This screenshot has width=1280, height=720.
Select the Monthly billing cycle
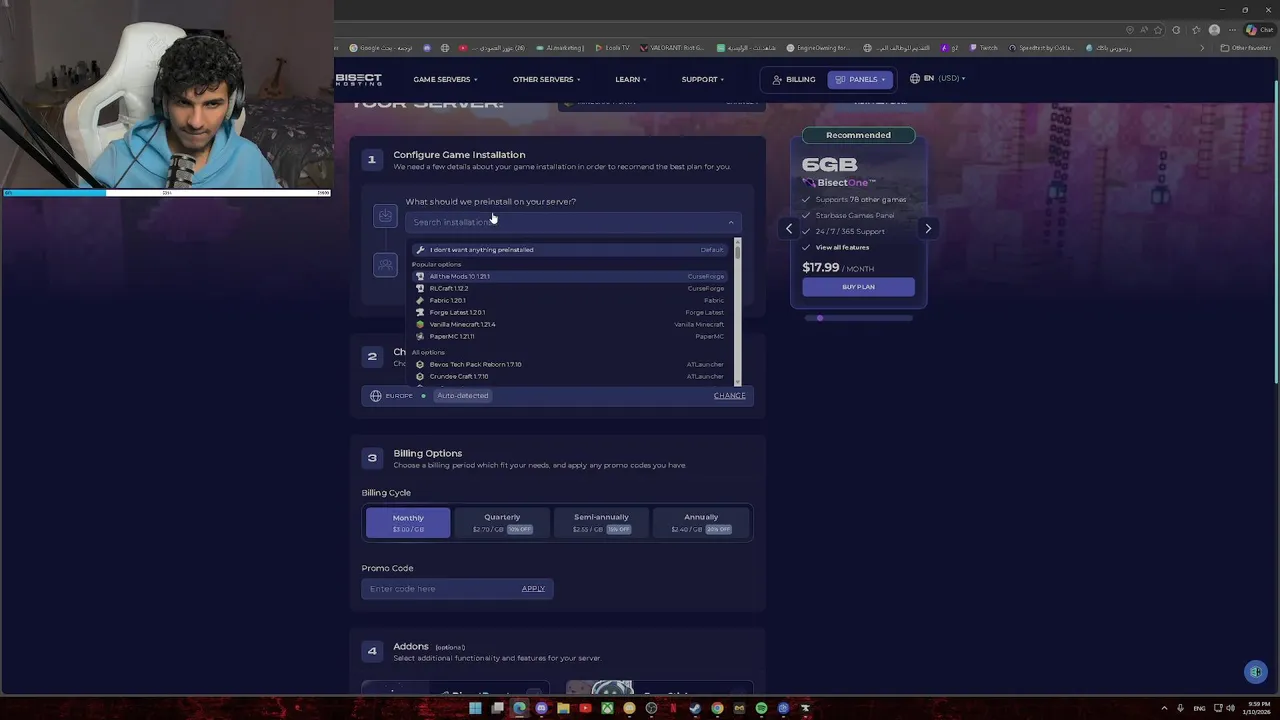pos(408,523)
